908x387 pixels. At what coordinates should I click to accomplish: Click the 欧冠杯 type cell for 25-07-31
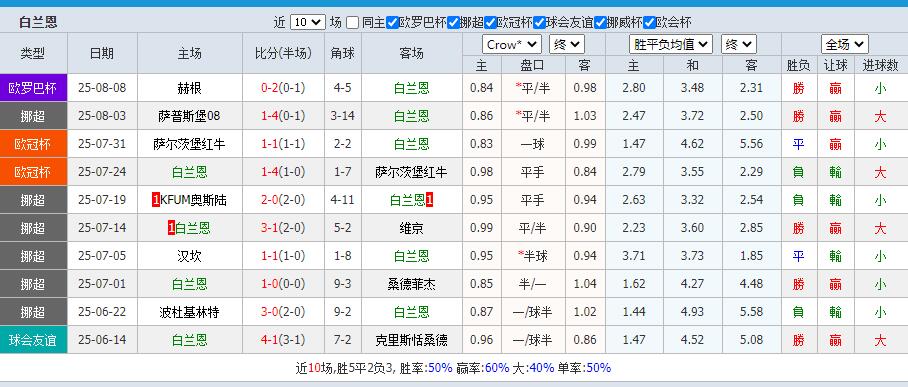[34, 144]
